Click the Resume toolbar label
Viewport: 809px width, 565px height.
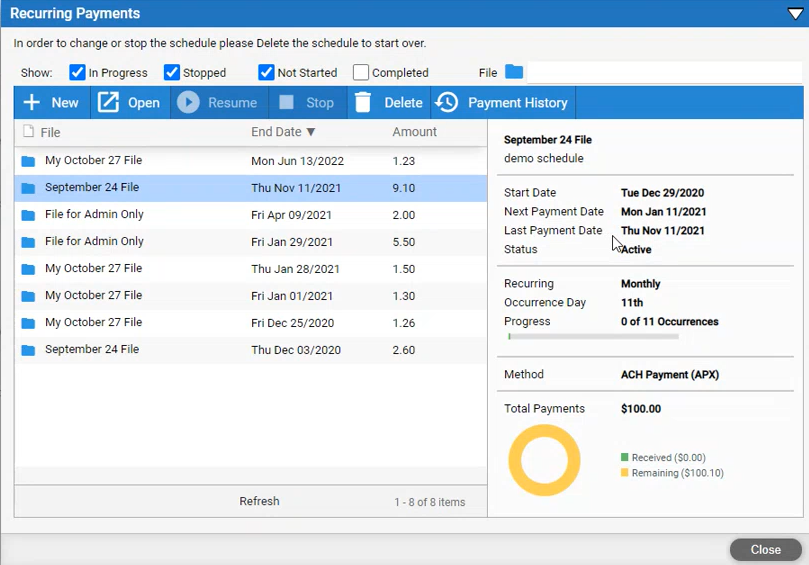[x=233, y=103]
